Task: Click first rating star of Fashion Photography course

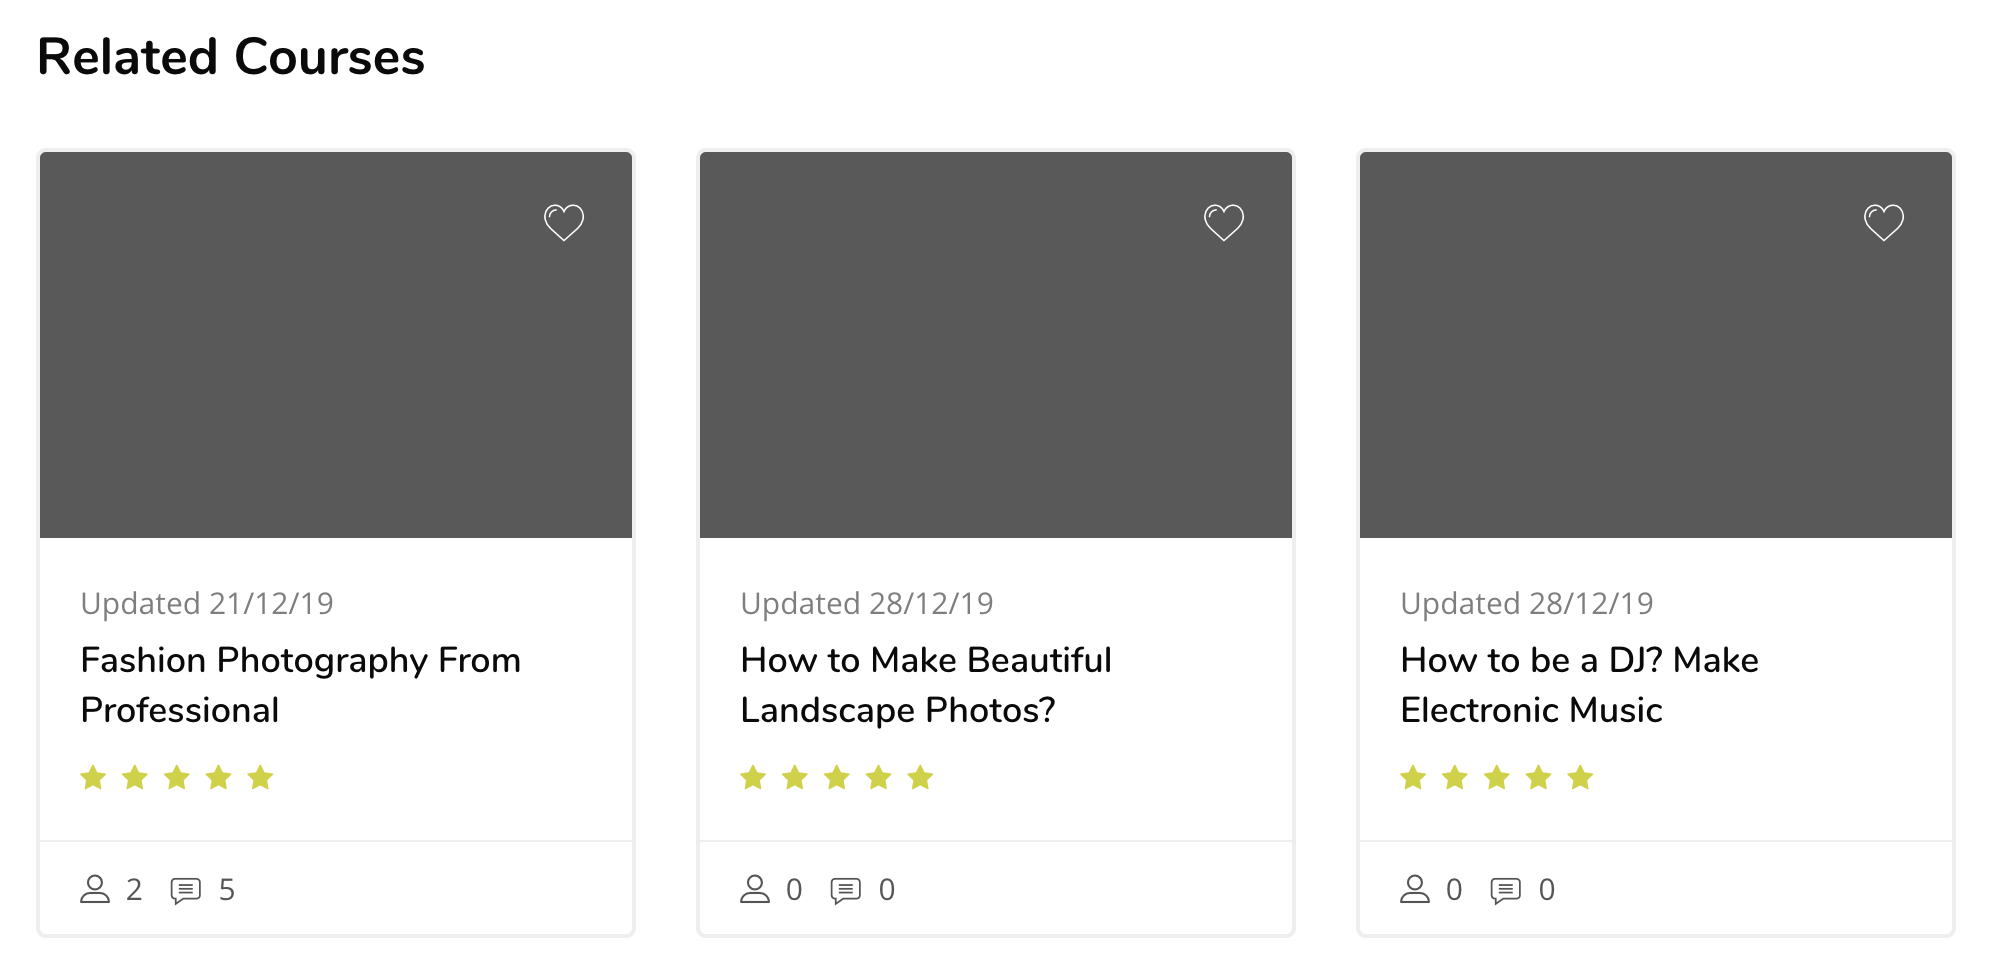Action: (93, 777)
